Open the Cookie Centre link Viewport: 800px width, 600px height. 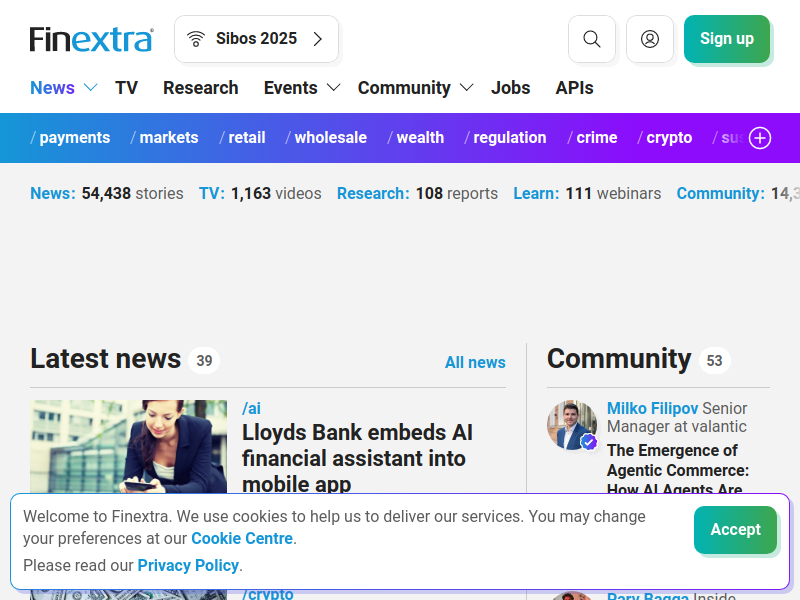coord(242,539)
